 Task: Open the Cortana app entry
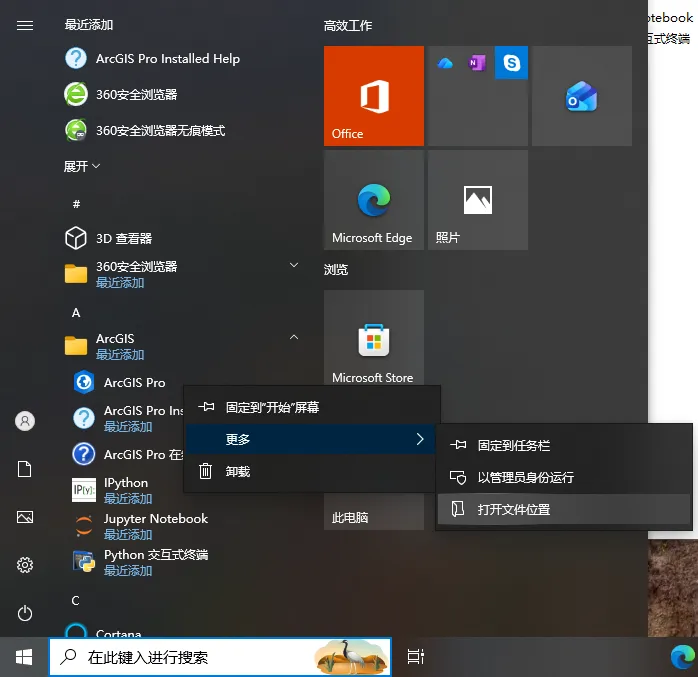[103, 630]
